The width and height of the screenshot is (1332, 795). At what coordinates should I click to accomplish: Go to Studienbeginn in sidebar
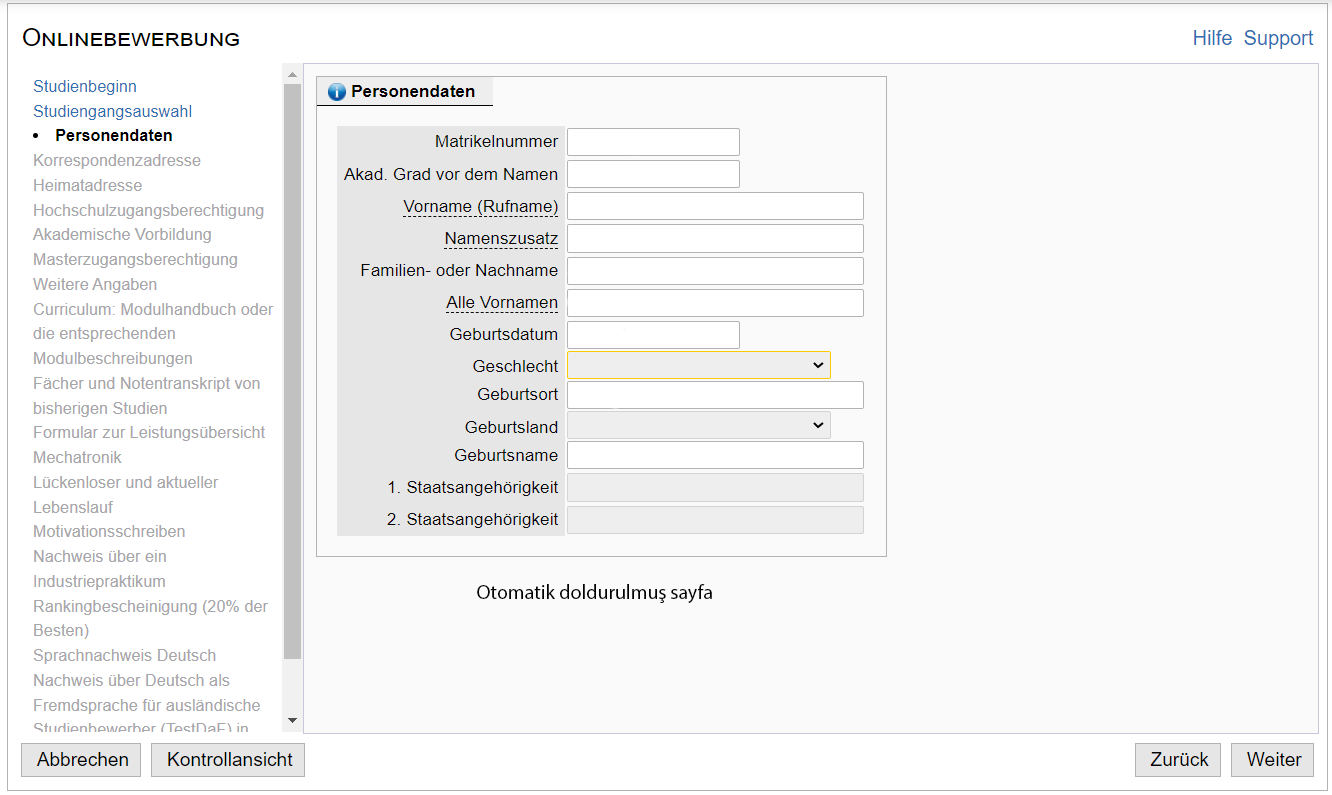point(85,87)
